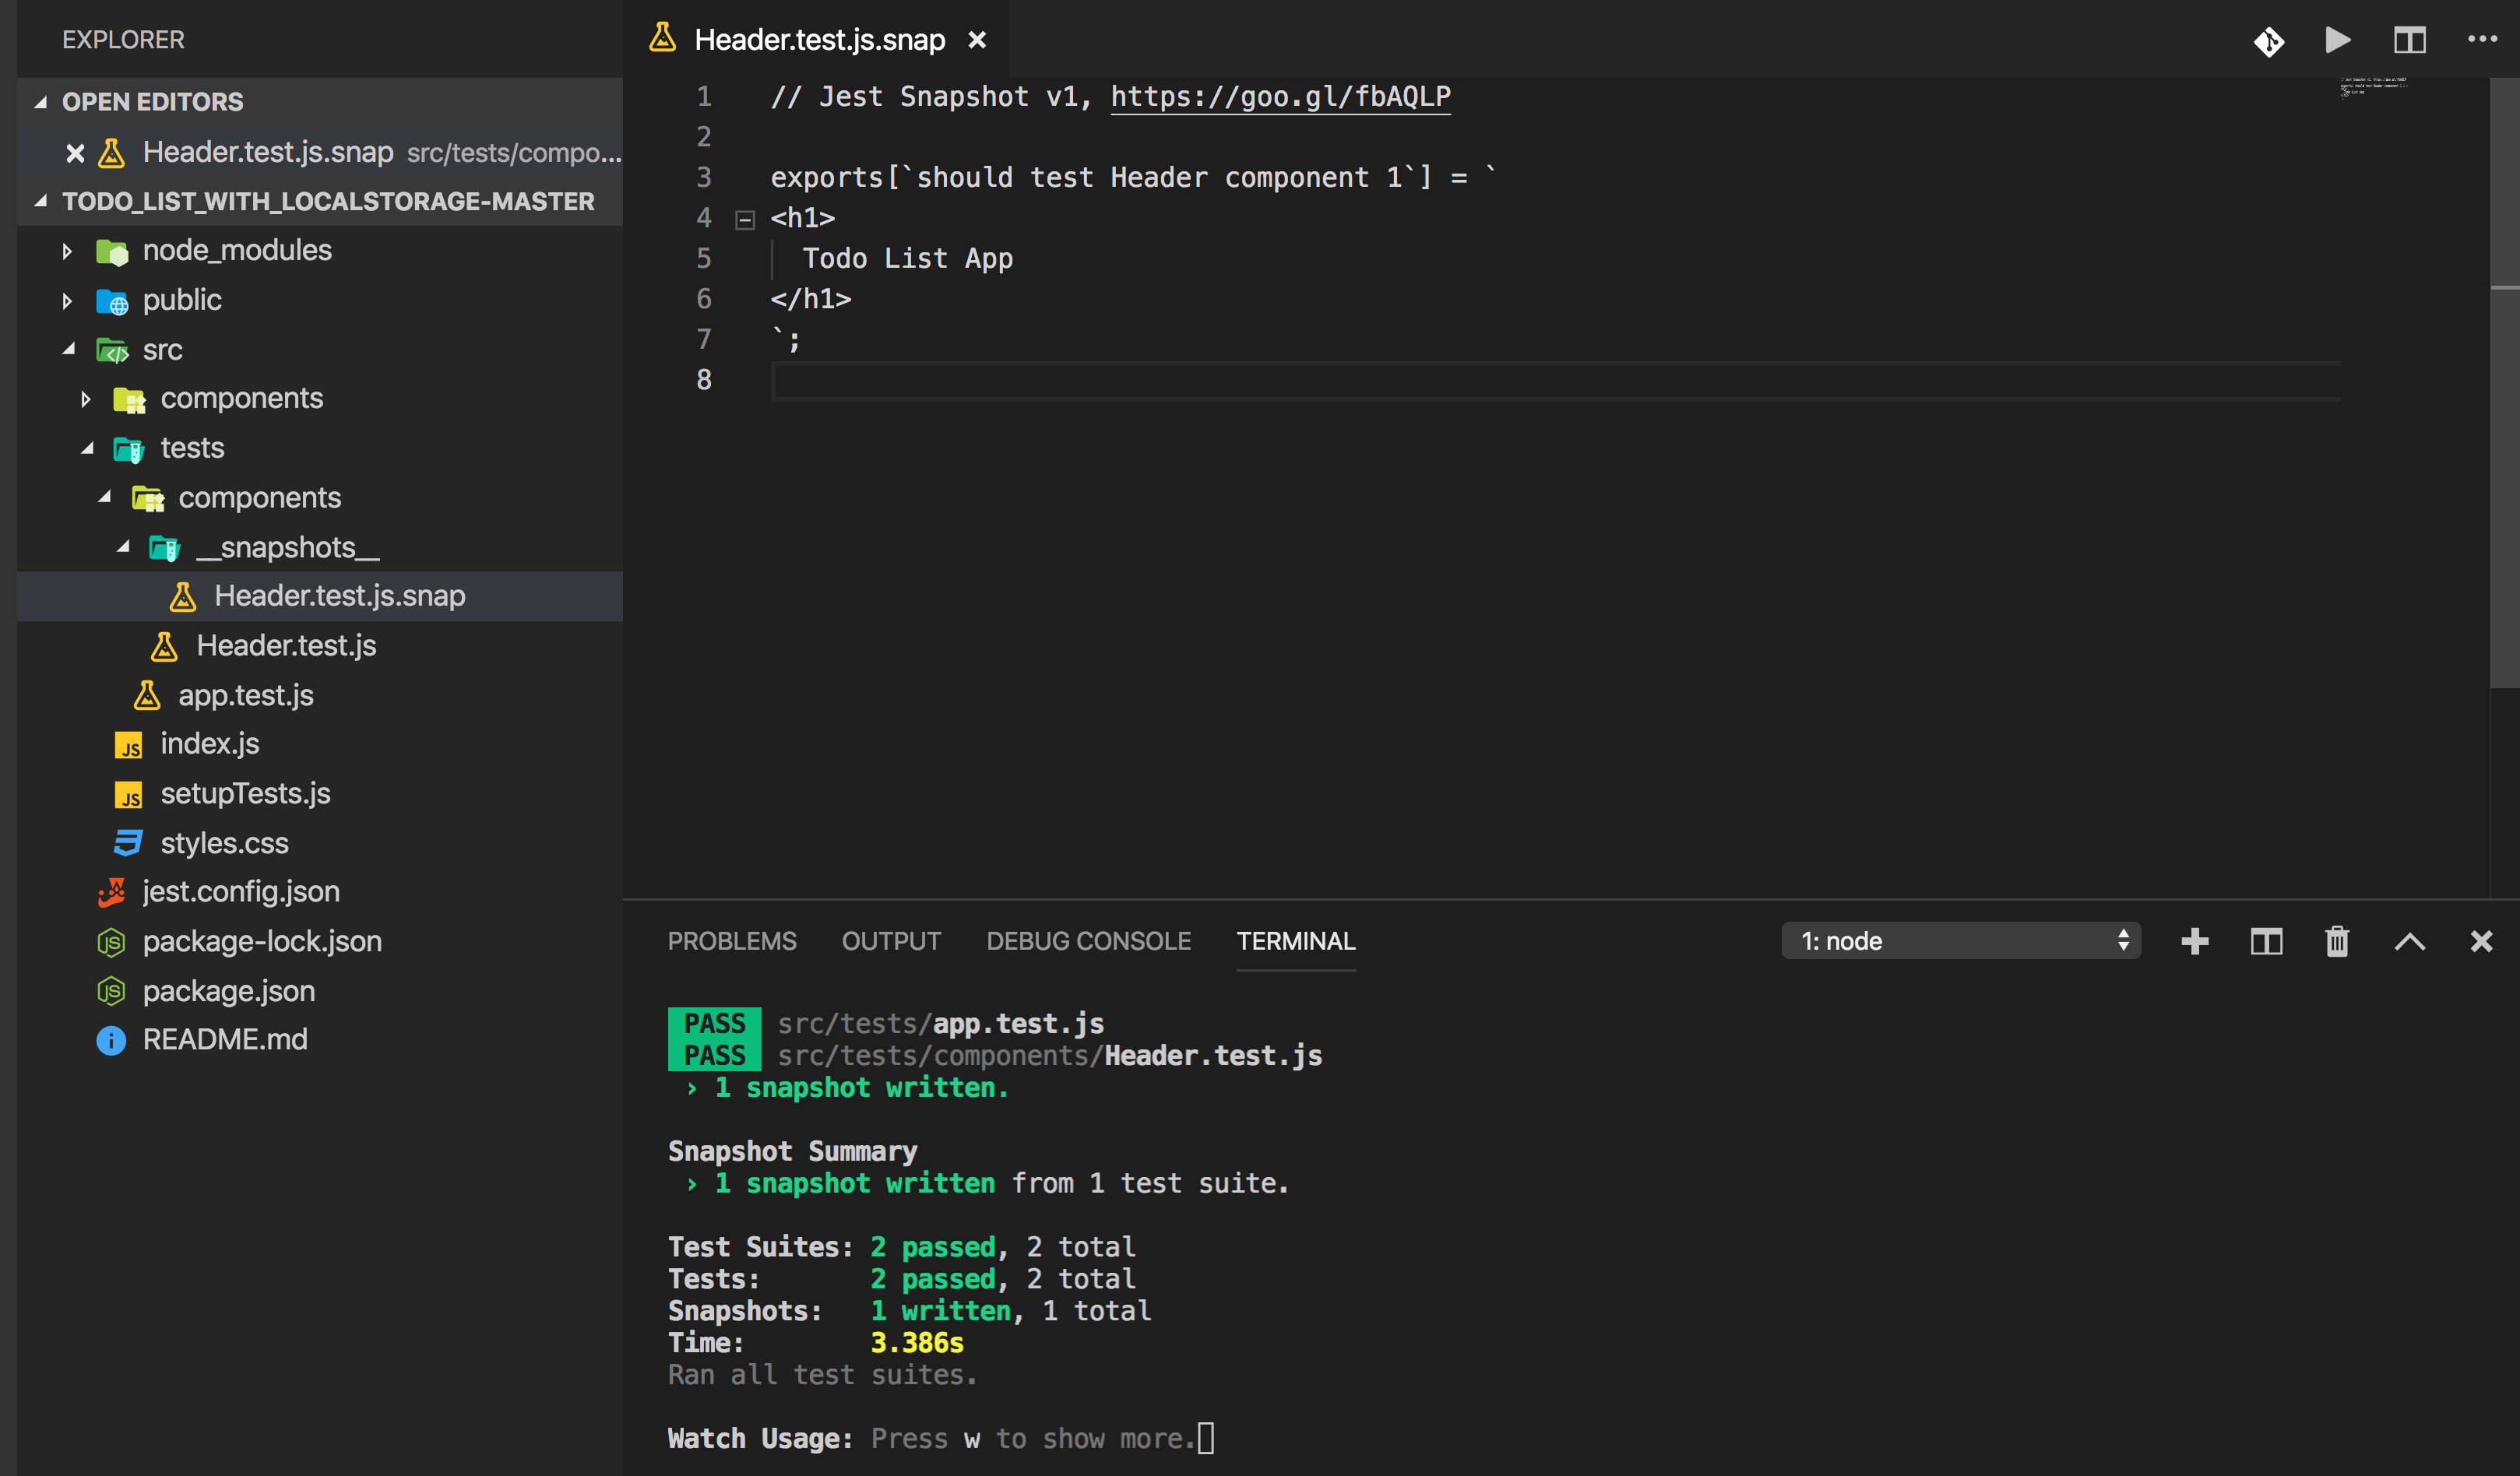The image size is (2520, 1476).
Task: Select the Terminal tab
Action: pyautogui.click(x=1296, y=941)
